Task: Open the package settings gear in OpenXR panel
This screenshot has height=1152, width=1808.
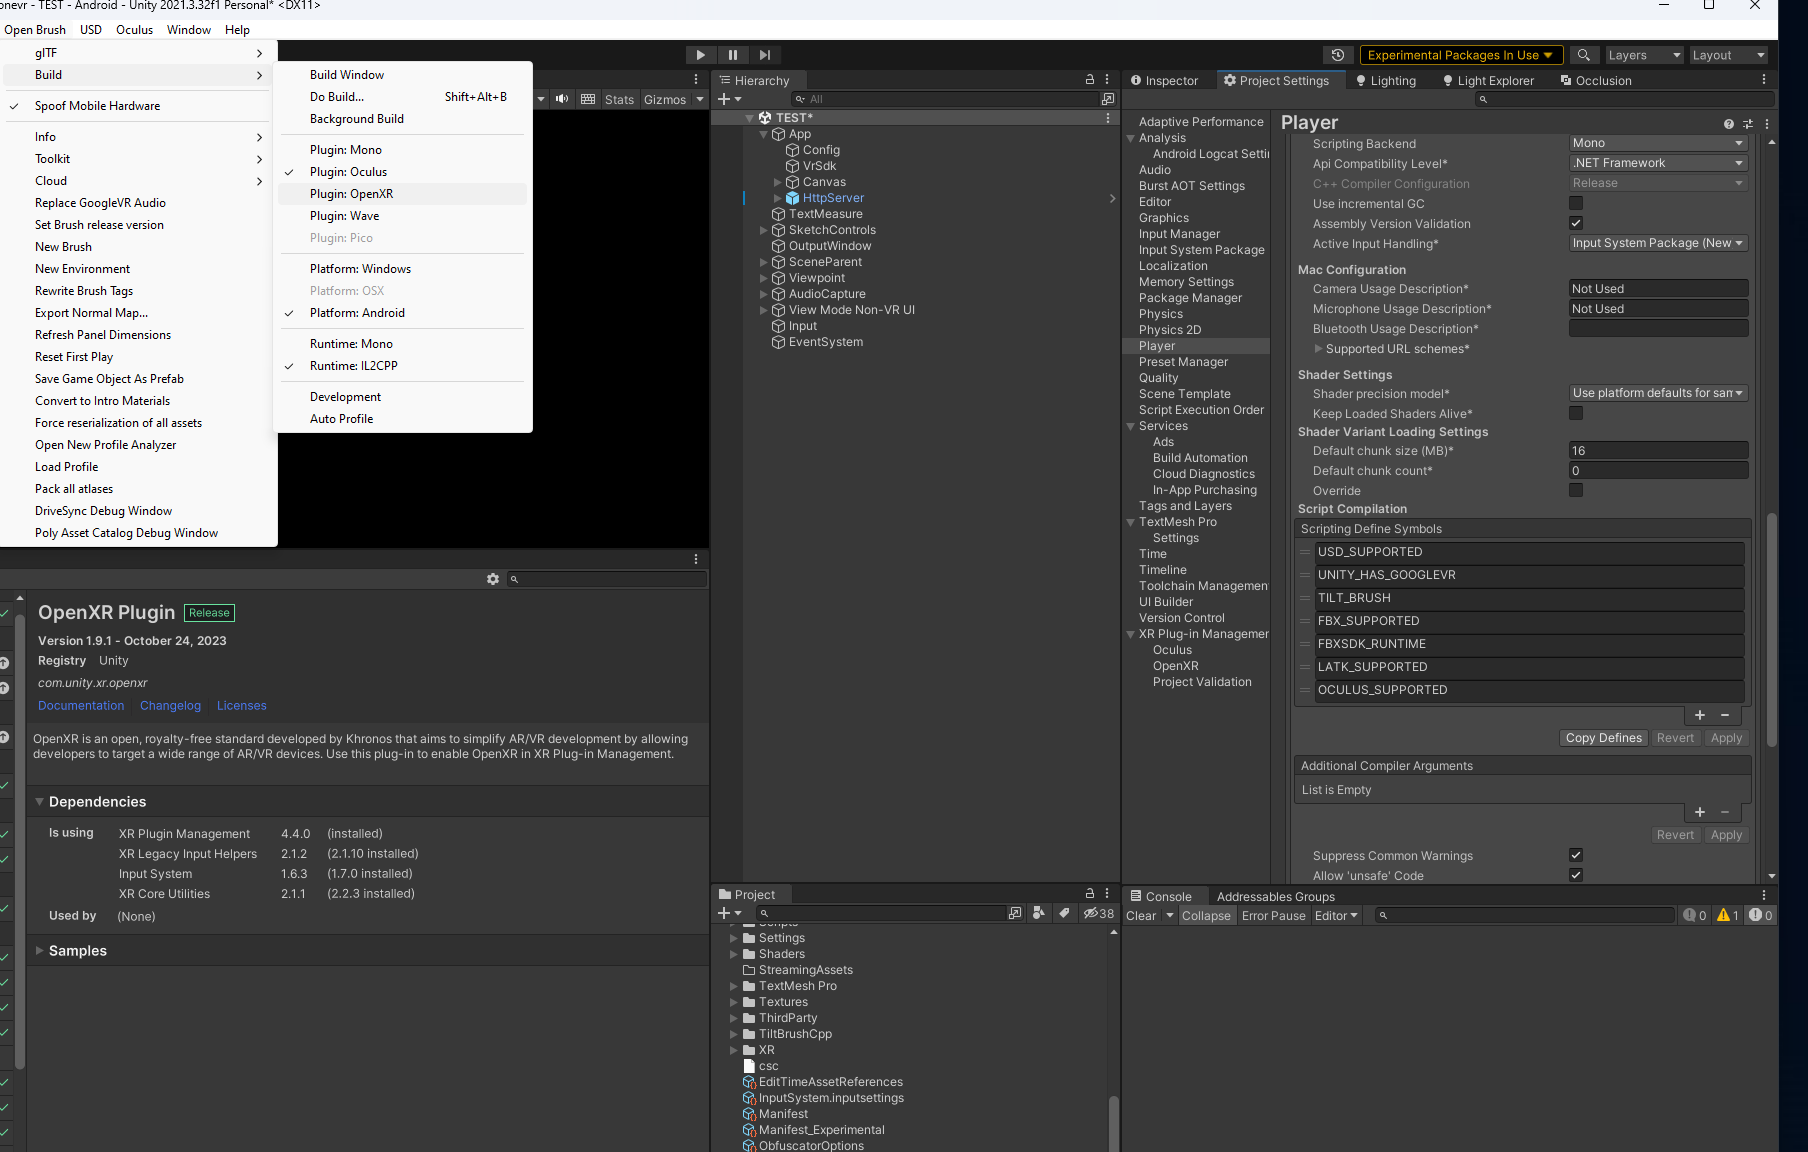Action: [492, 579]
